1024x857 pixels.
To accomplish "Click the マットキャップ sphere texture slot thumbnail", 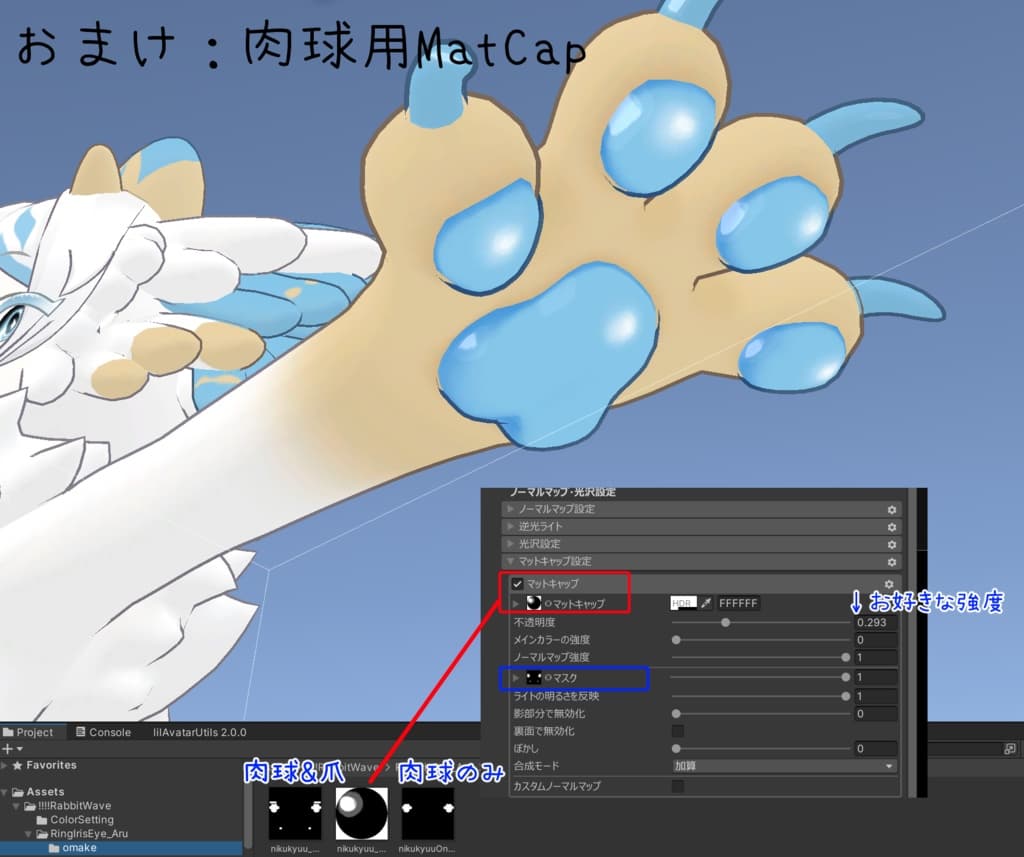I will pyautogui.click(x=534, y=603).
